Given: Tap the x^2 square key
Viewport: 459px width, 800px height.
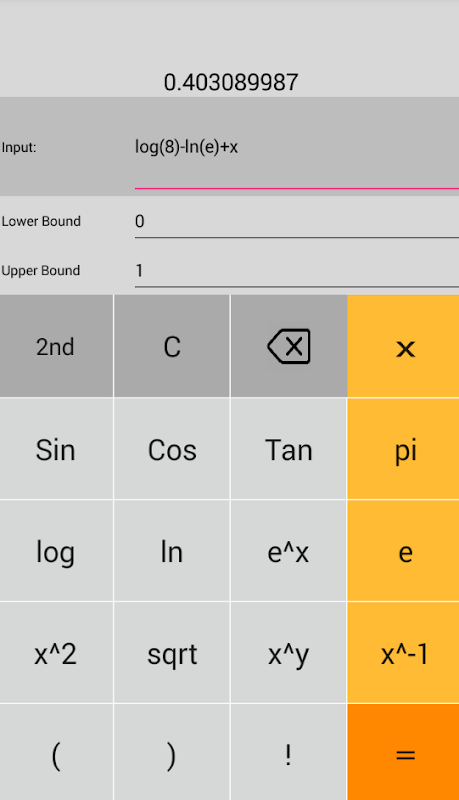Looking at the screenshot, I should click(56, 653).
